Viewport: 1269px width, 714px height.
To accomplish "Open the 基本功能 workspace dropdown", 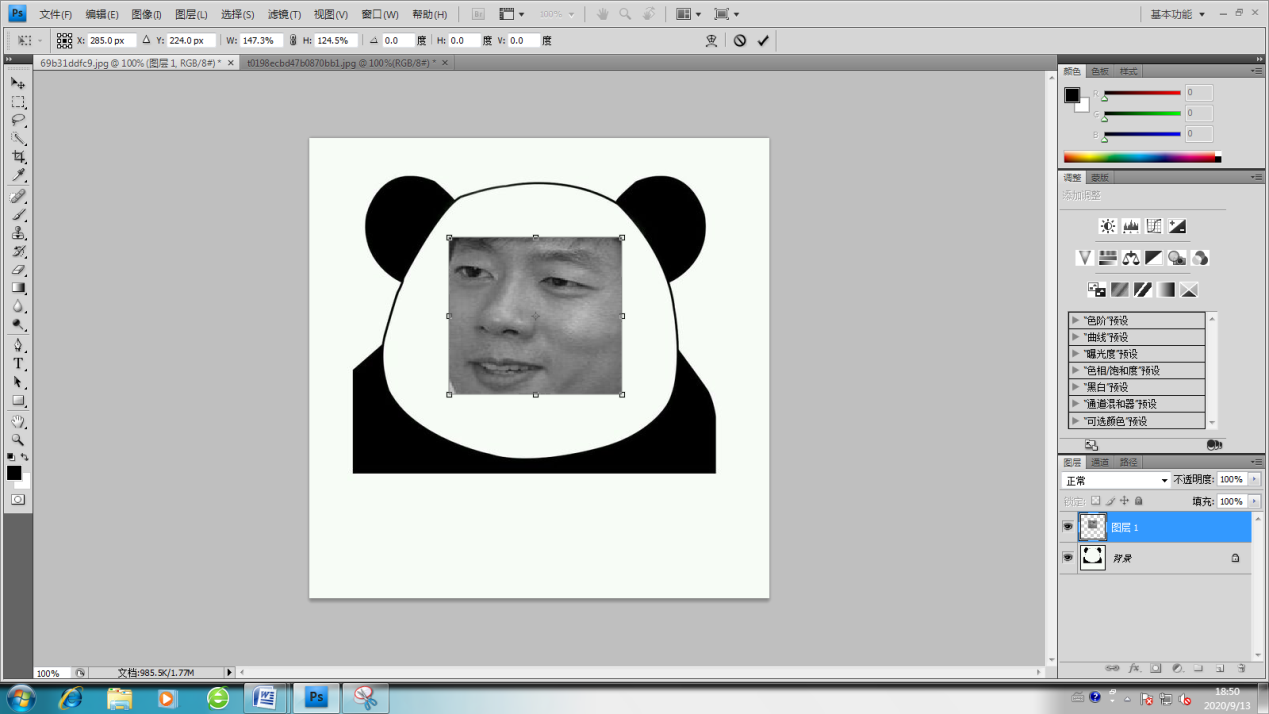I will coord(1177,14).
